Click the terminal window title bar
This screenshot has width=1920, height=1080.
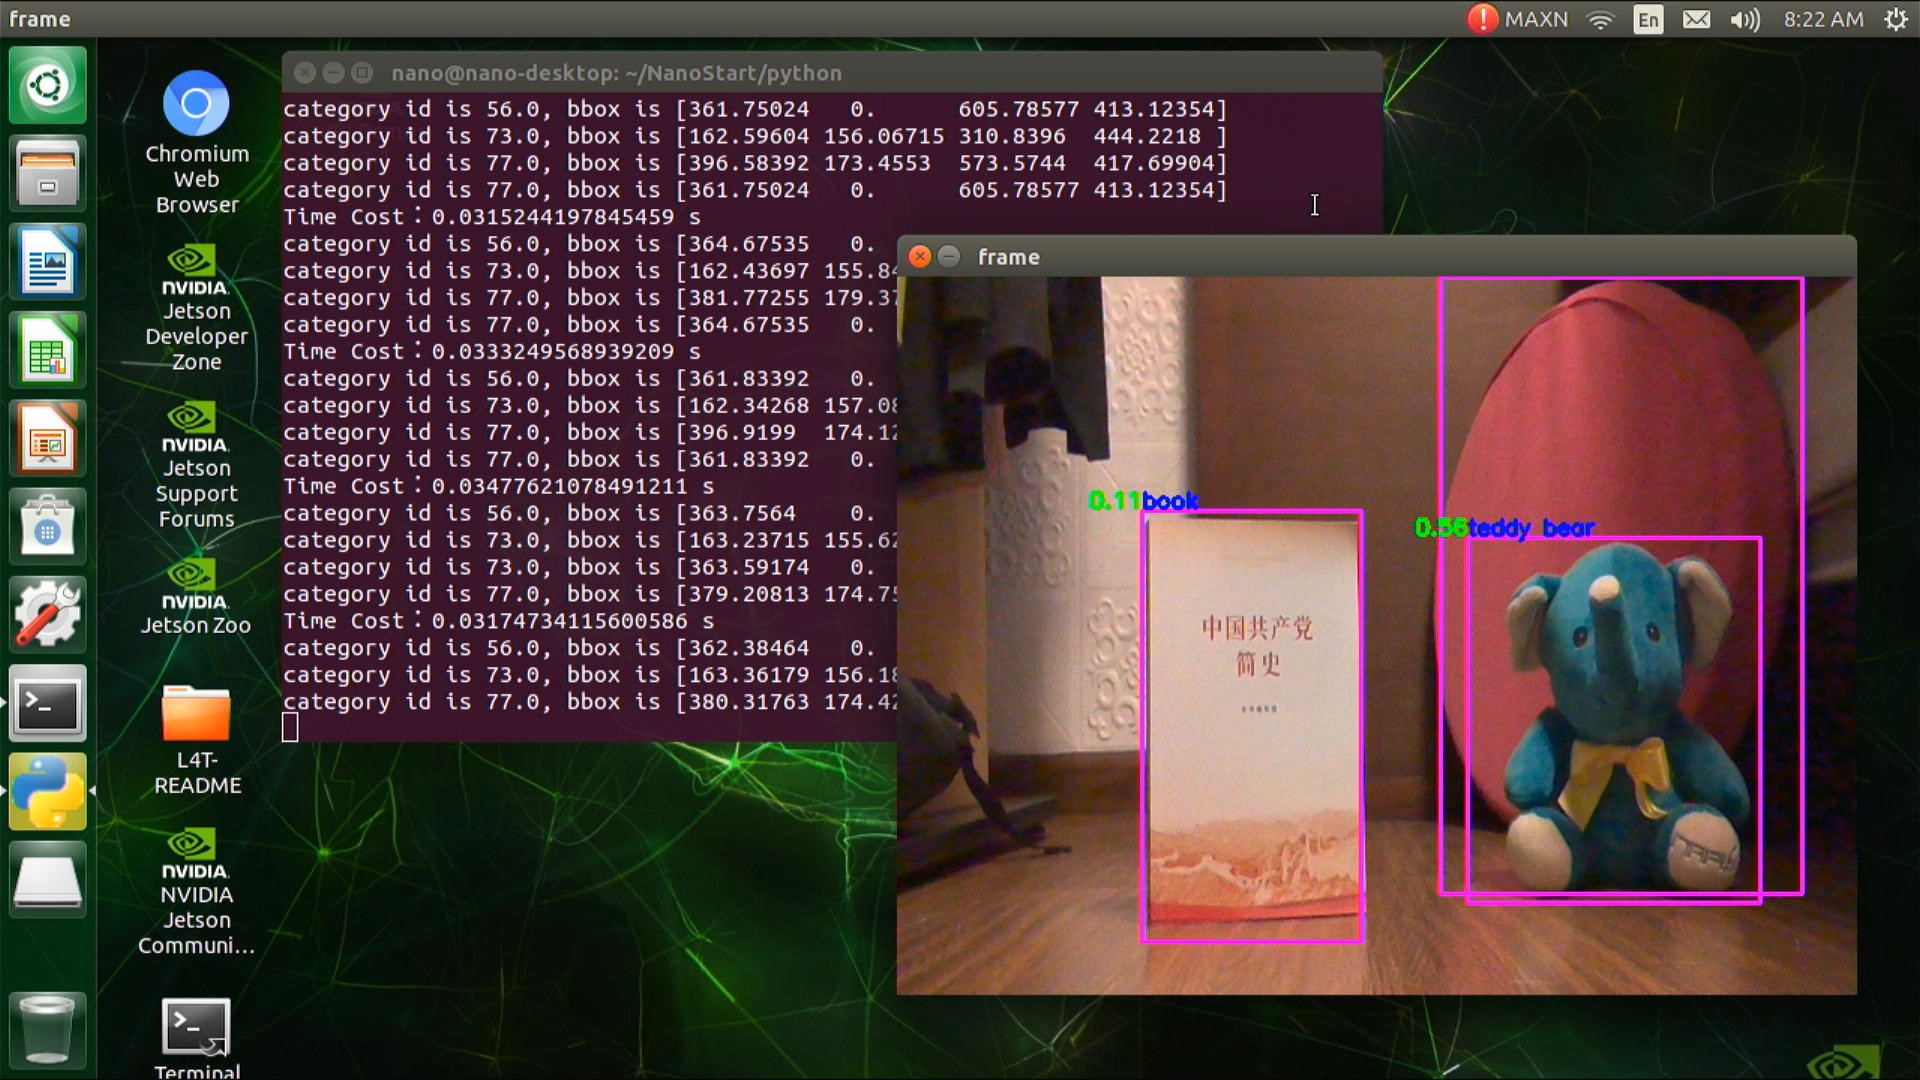tap(800, 73)
